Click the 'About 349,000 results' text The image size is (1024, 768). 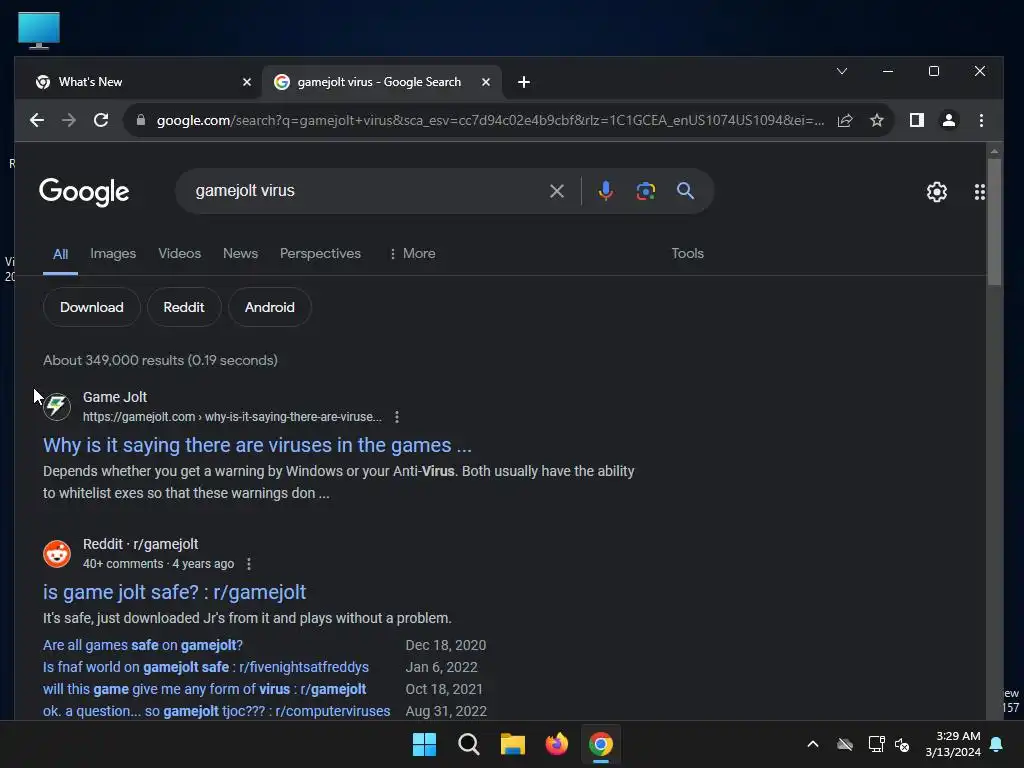pos(161,360)
